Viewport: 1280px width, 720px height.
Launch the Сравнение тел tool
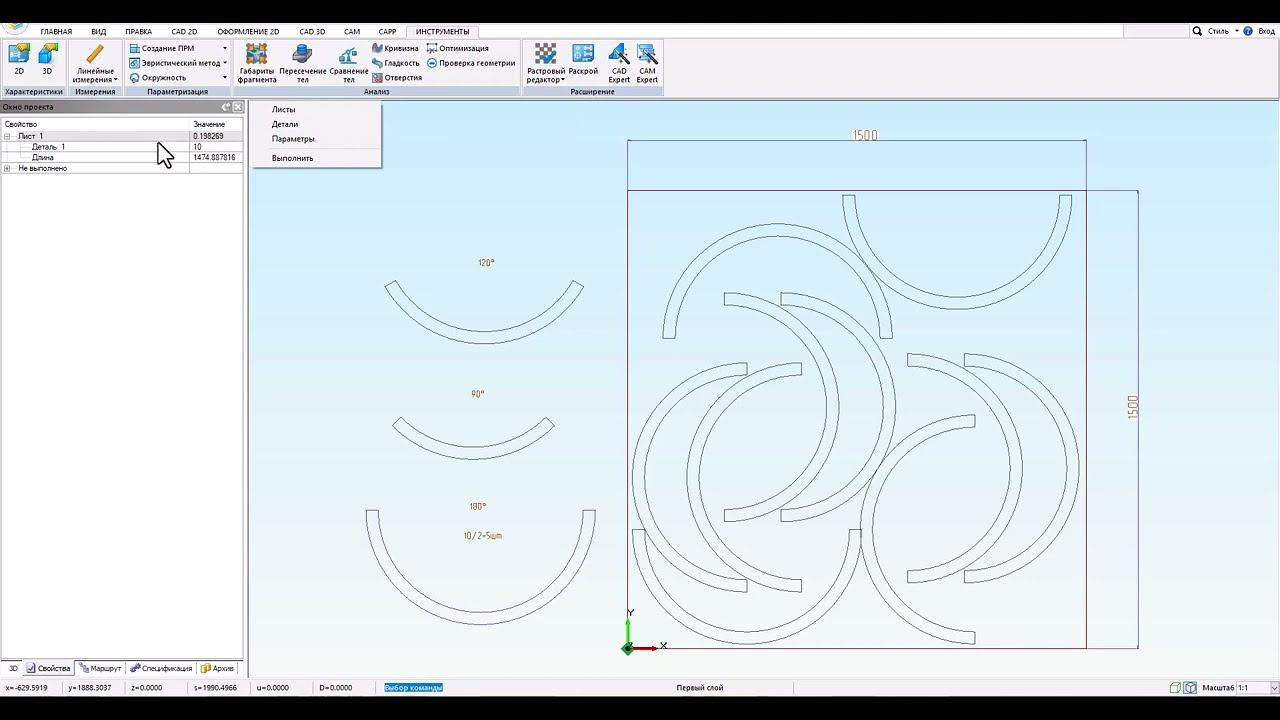[349, 63]
